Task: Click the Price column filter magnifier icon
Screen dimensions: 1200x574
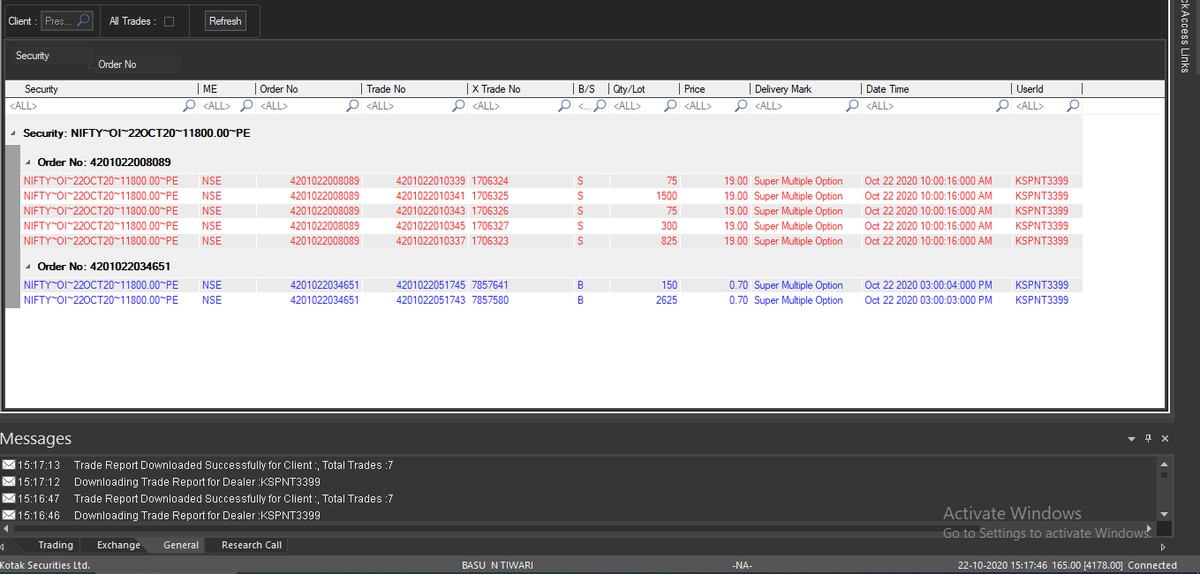Action: click(x=741, y=106)
